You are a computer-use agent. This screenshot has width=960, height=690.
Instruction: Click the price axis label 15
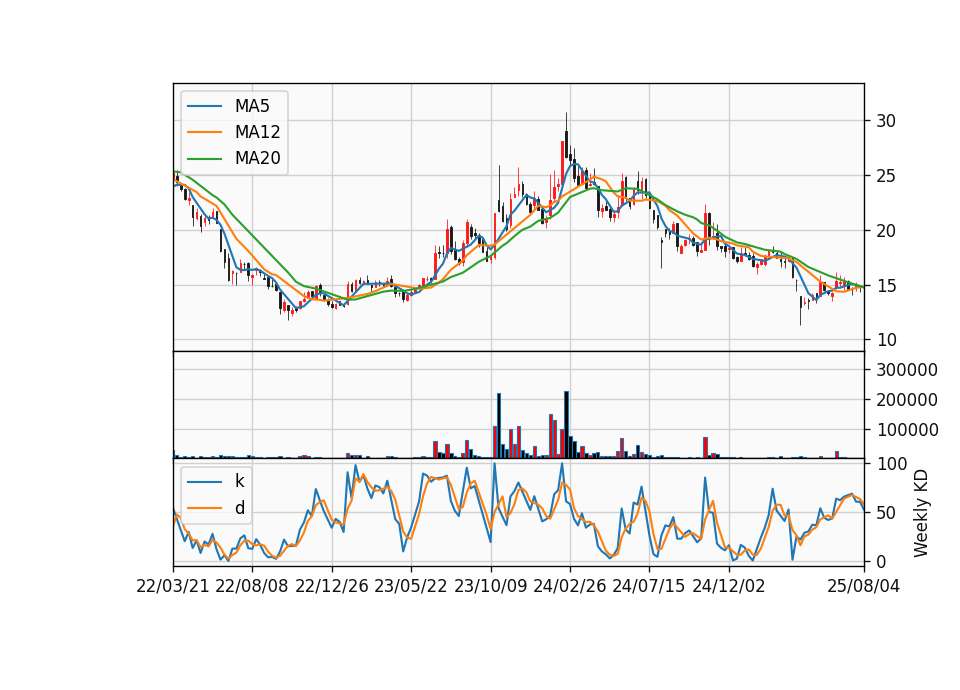(x=886, y=286)
